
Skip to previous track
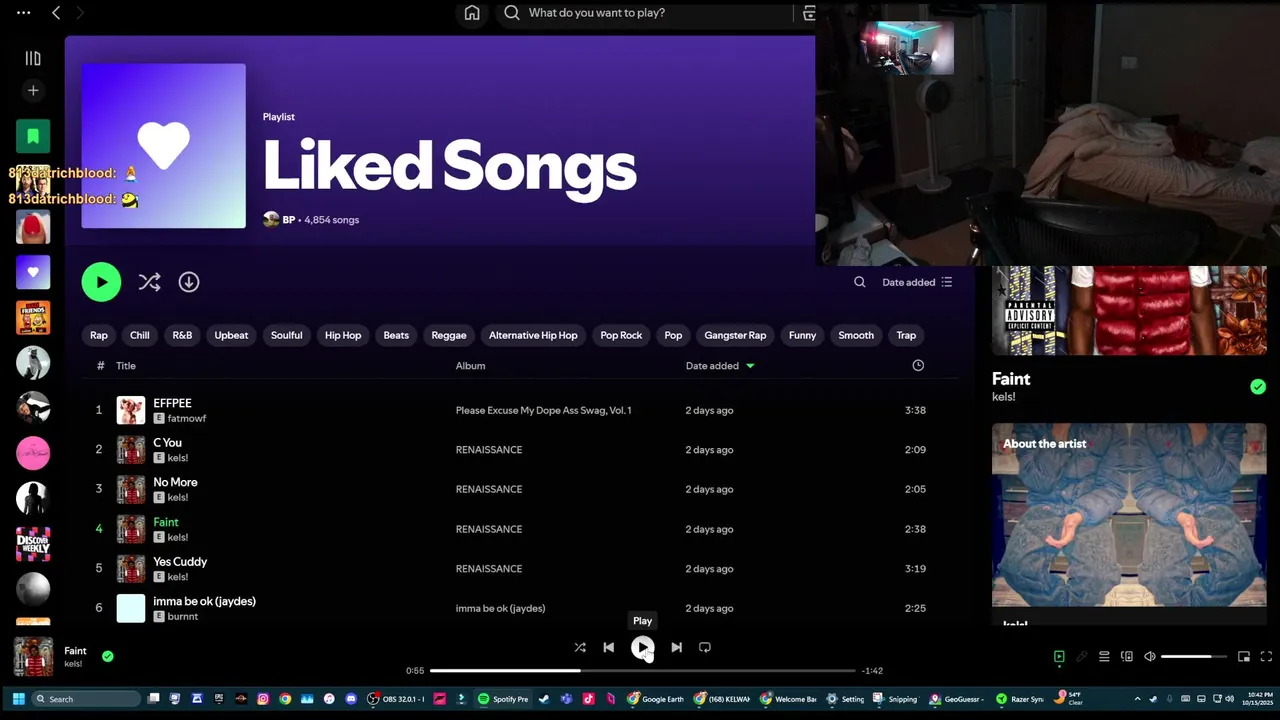[608, 648]
